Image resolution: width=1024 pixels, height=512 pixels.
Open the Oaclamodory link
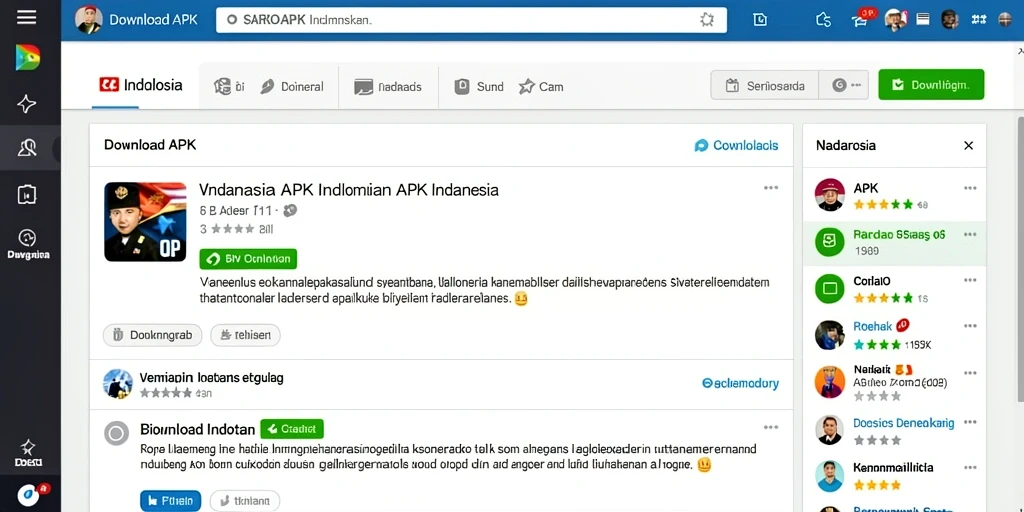[x=740, y=383]
